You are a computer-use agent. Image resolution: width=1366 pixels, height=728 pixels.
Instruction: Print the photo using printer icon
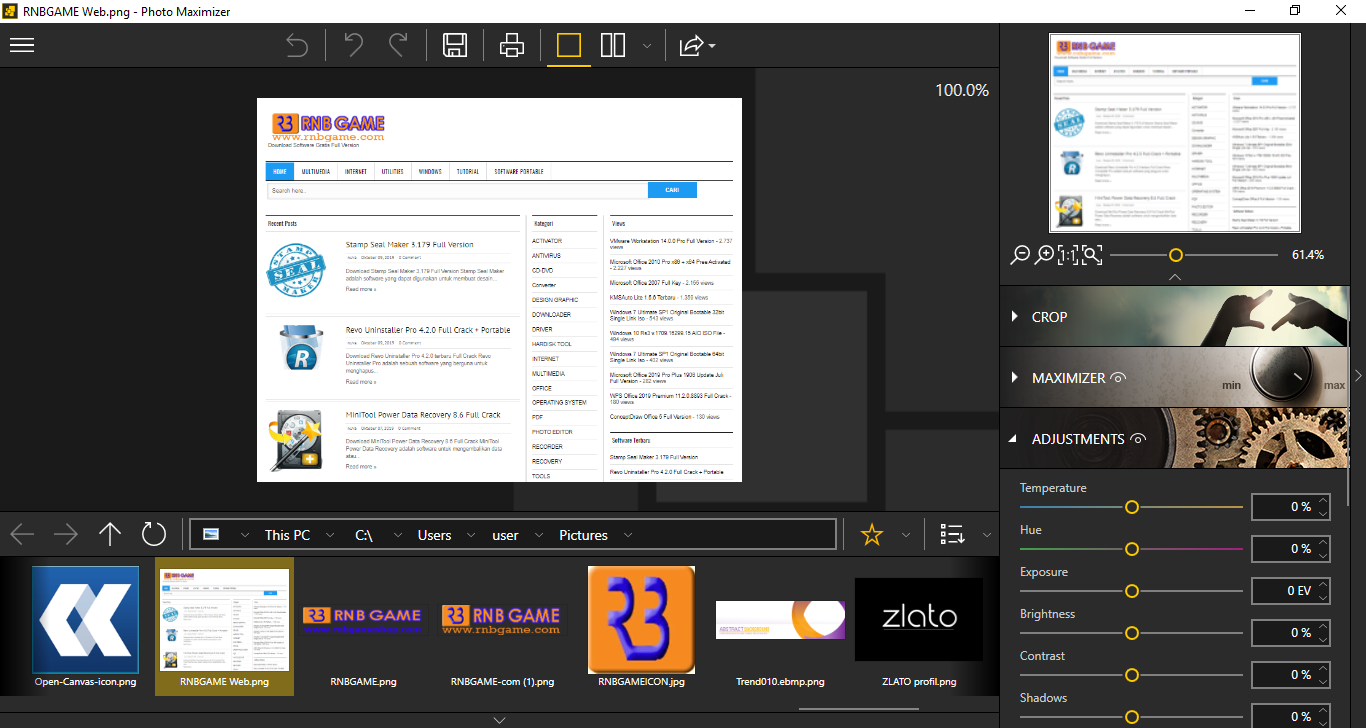(511, 45)
